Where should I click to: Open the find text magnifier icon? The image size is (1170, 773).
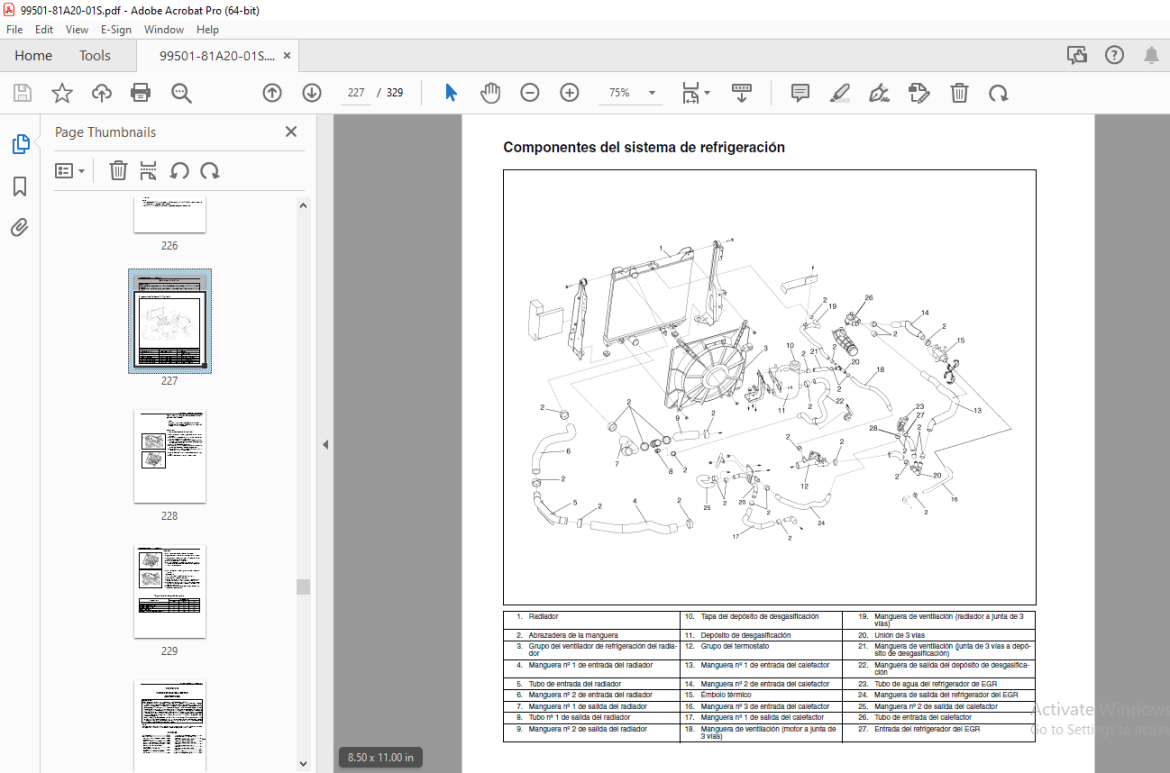pyautogui.click(x=181, y=93)
